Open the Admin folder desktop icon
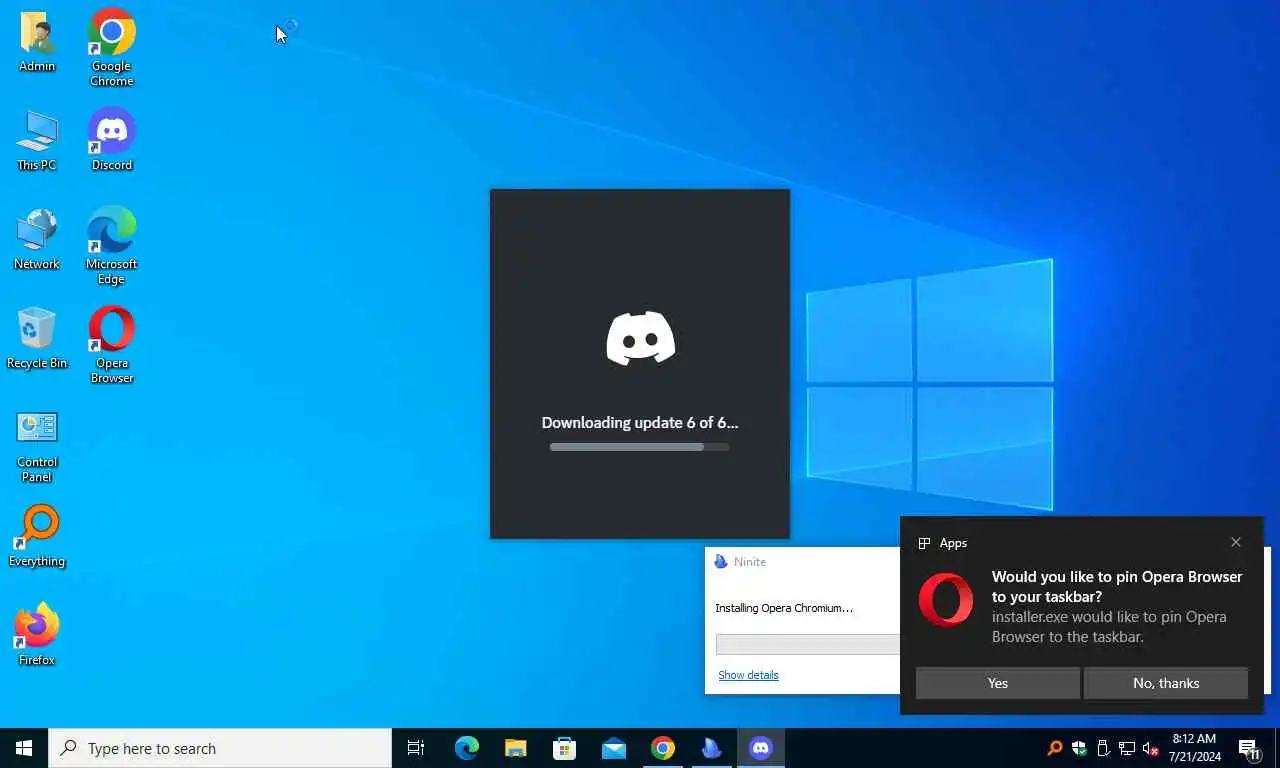 click(x=37, y=42)
